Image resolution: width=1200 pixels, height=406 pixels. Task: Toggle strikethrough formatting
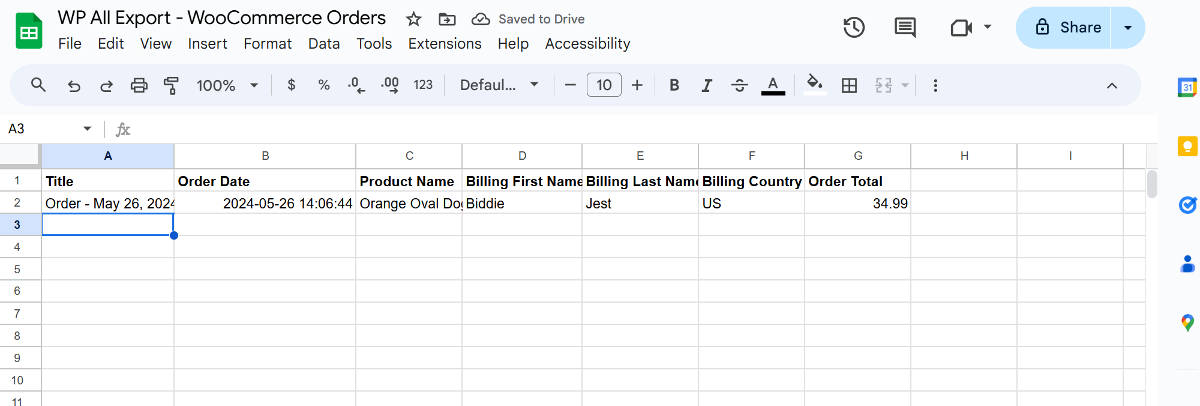[739, 85]
